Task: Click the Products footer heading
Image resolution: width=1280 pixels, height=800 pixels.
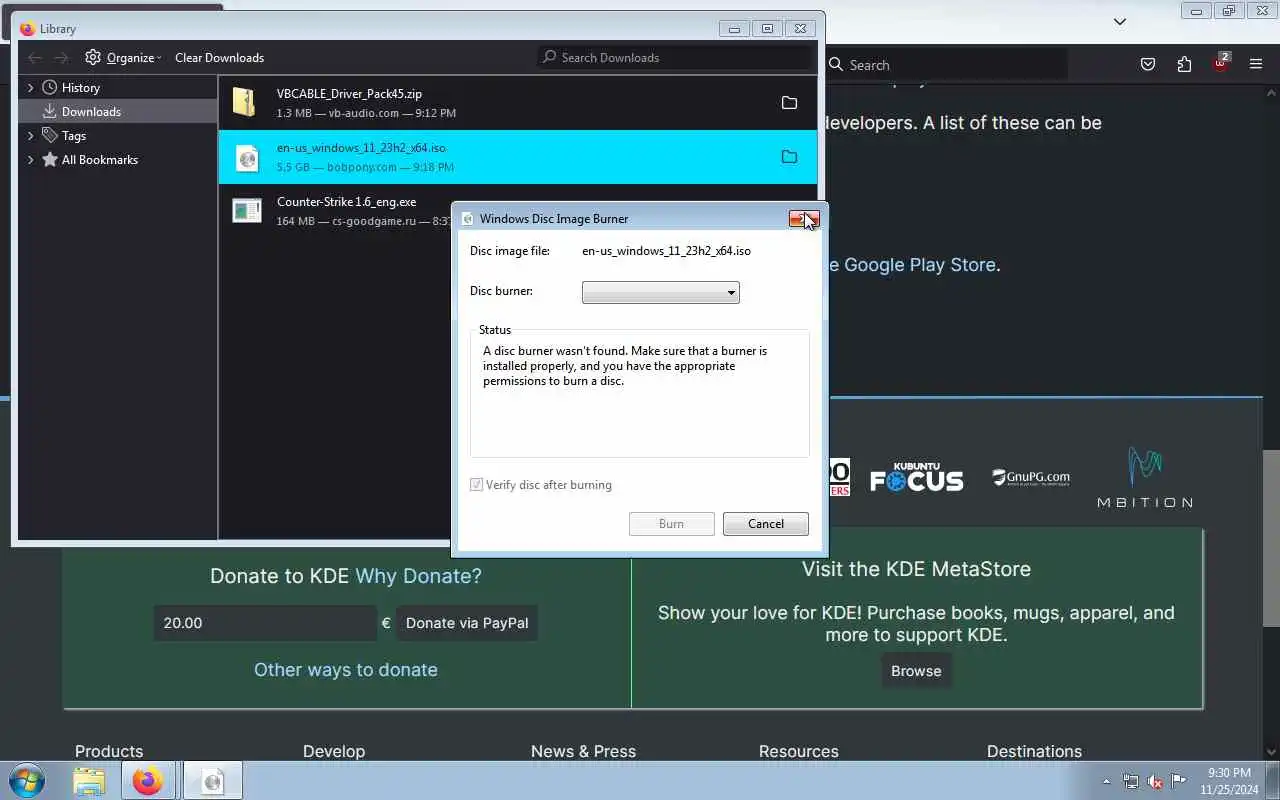Action: click(109, 751)
